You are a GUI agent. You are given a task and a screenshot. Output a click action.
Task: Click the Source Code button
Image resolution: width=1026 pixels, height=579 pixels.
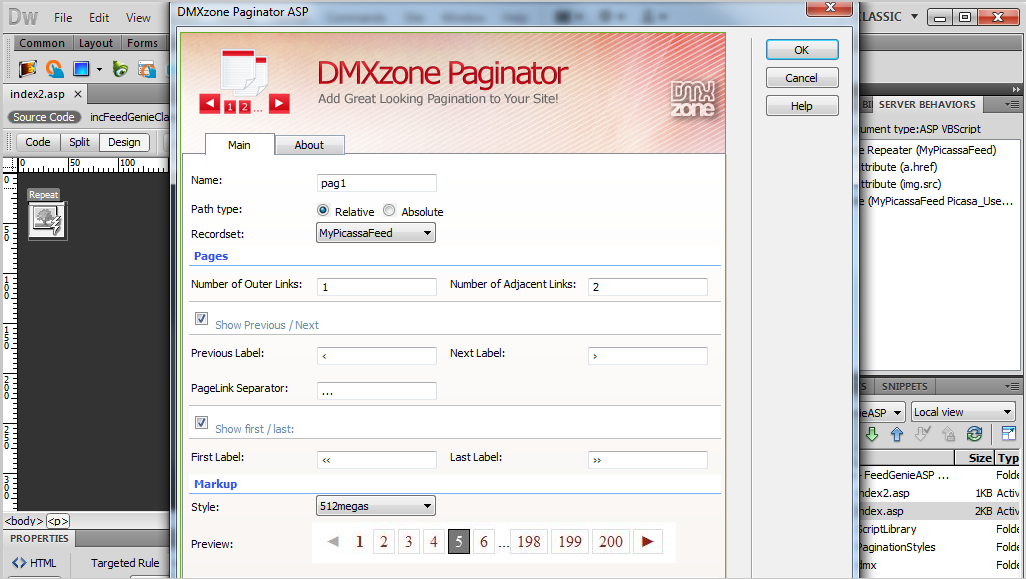[44, 117]
